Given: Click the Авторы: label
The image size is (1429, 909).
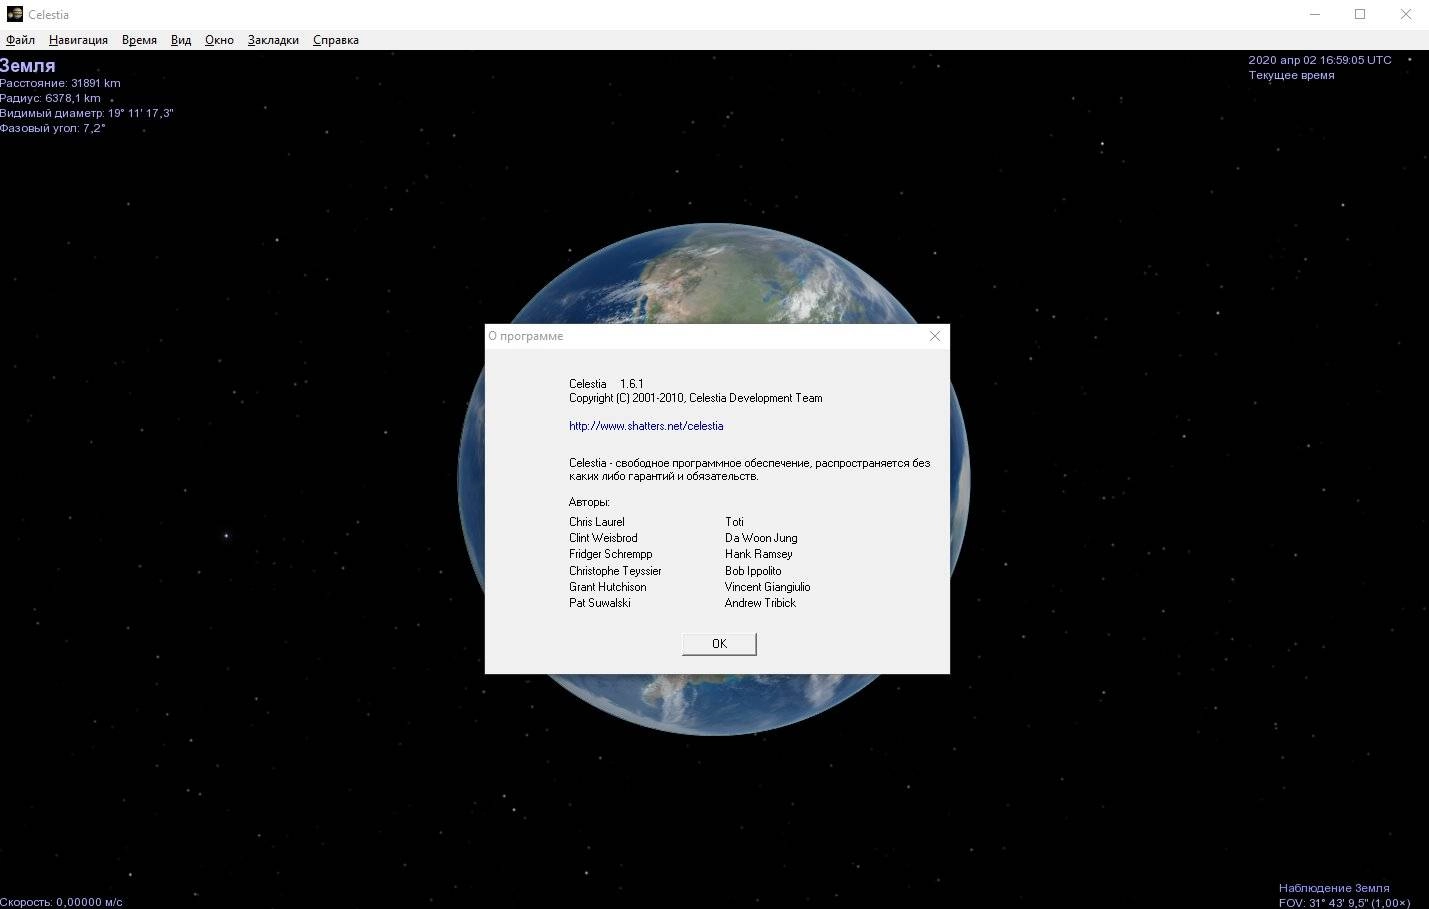Looking at the screenshot, I should [x=589, y=502].
